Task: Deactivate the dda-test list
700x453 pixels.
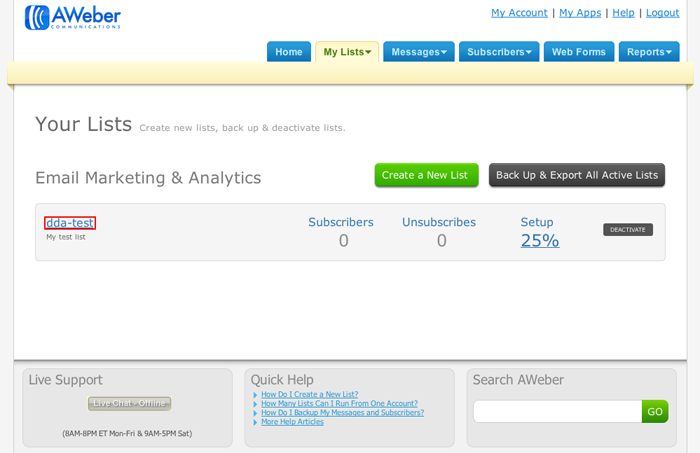Action: tap(628, 229)
